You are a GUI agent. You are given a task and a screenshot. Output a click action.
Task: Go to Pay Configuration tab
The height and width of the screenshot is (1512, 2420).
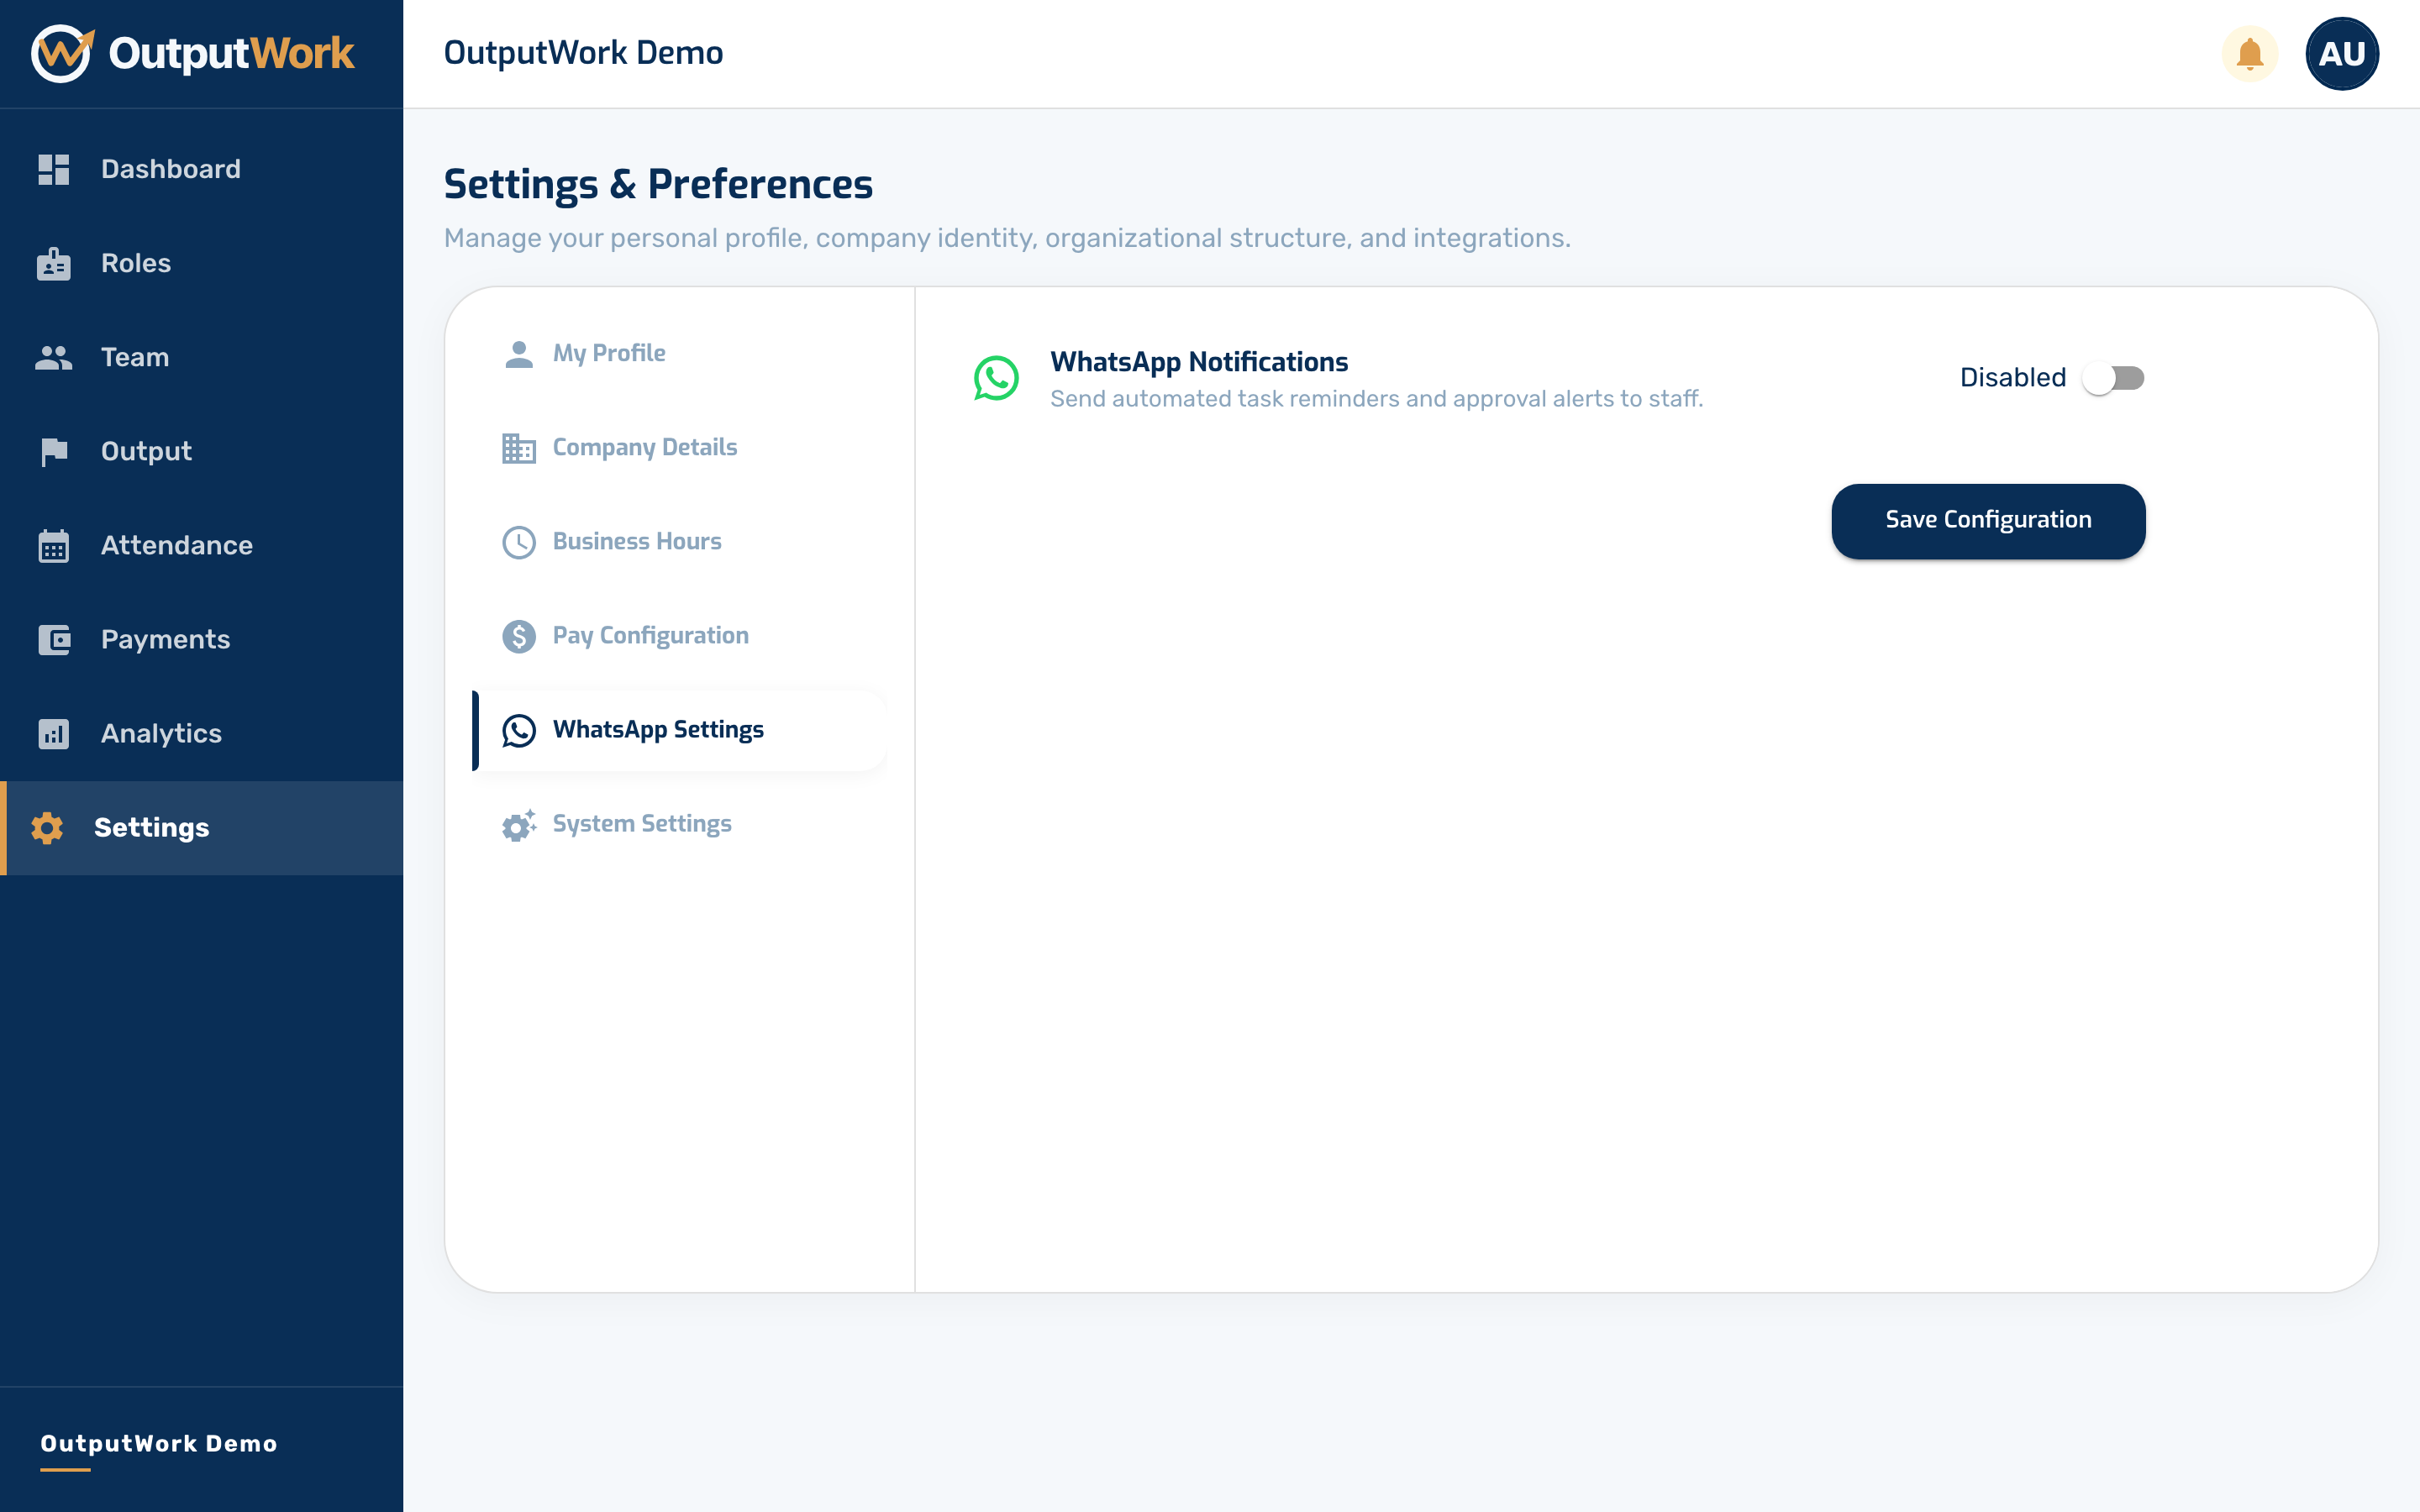(x=678, y=636)
